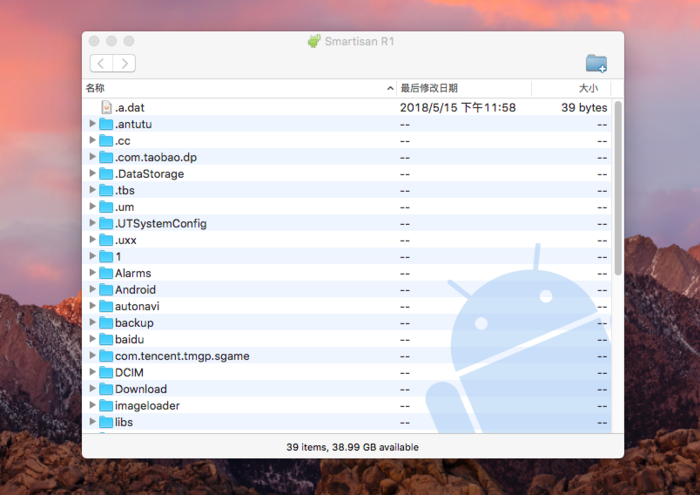The image size is (700, 495).
Task: Select the Android folder name
Action: click(x=135, y=290)
